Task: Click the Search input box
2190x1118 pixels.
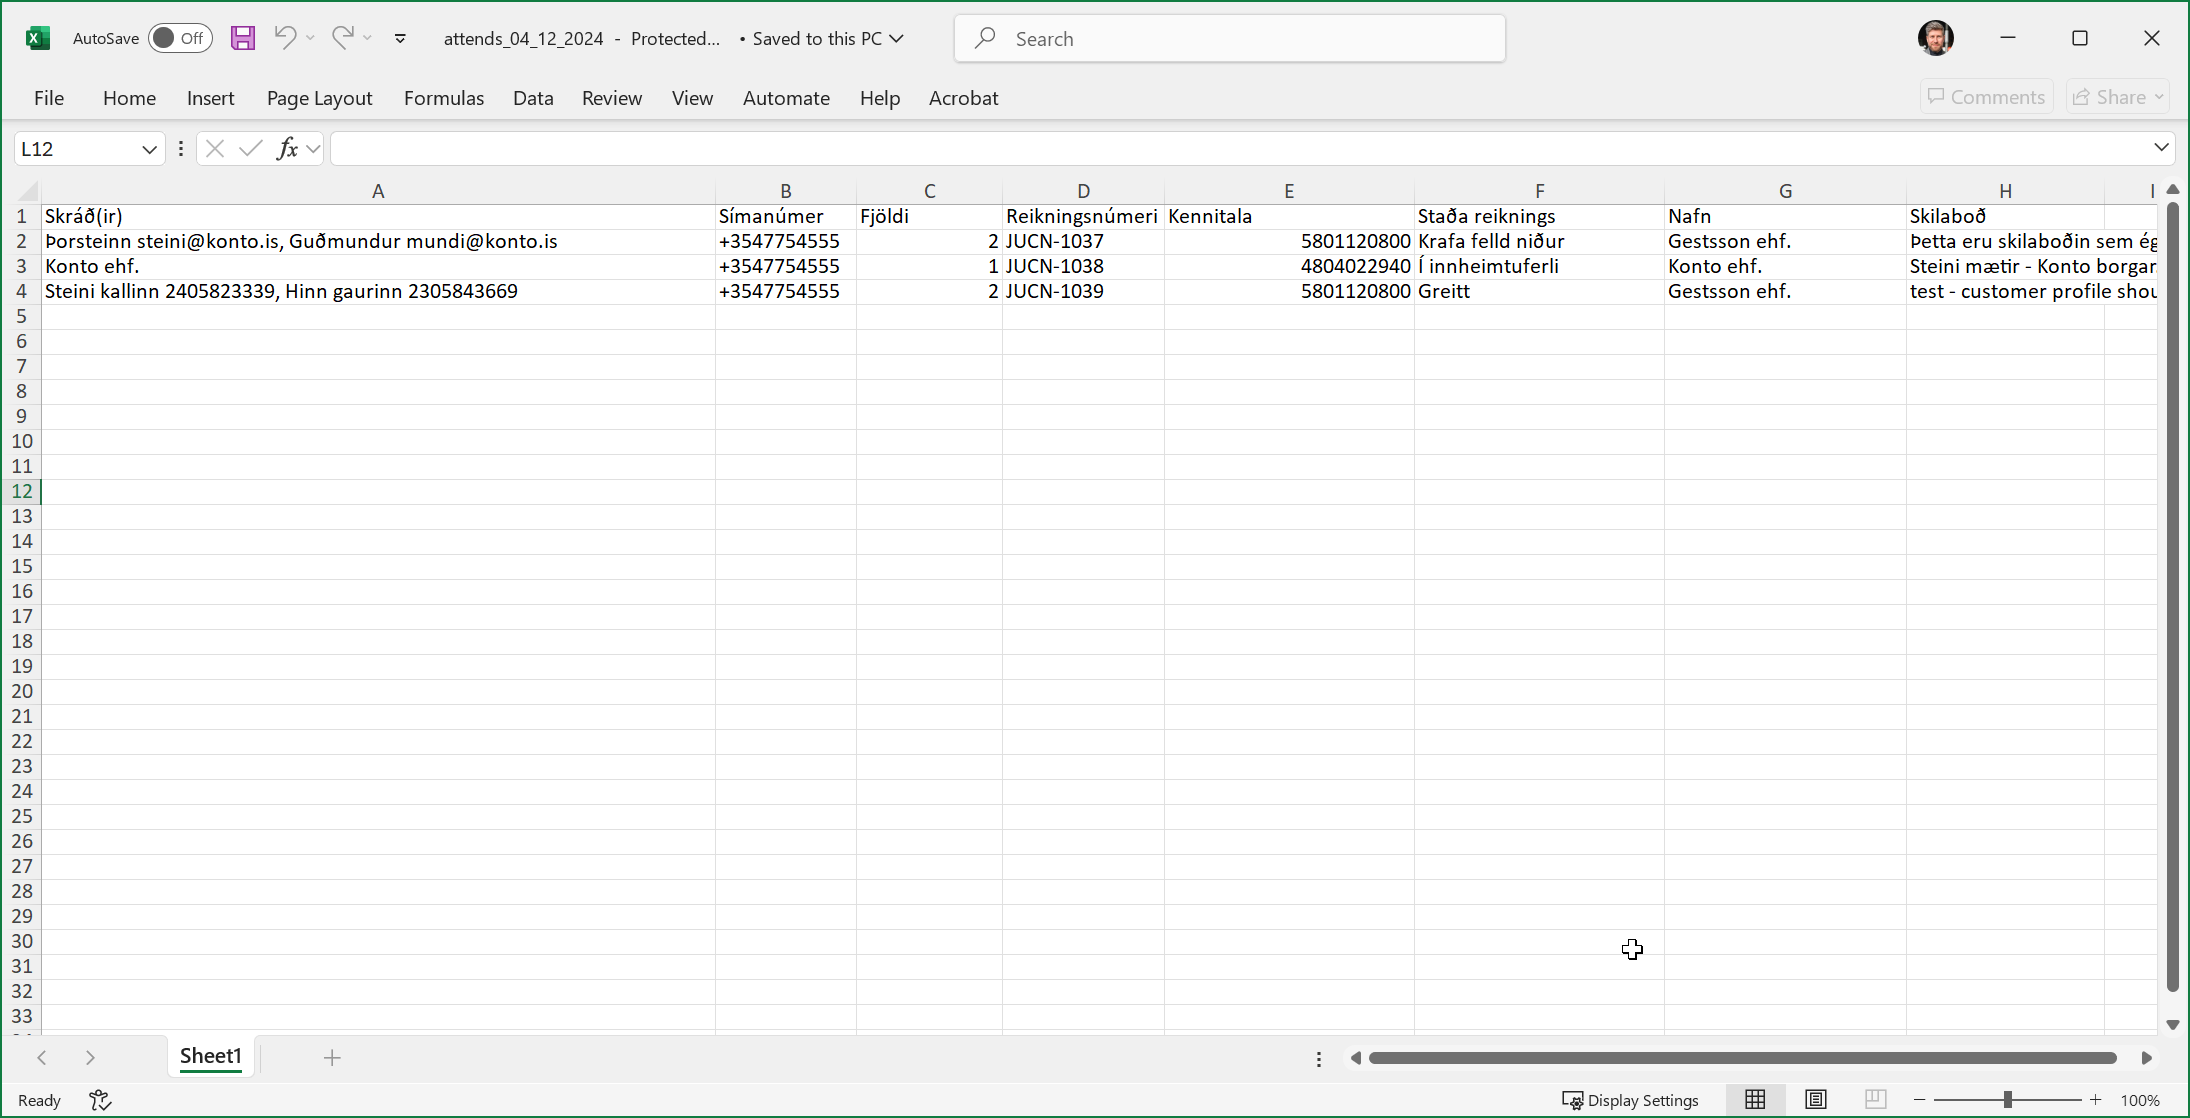Action: (1230, 39)
